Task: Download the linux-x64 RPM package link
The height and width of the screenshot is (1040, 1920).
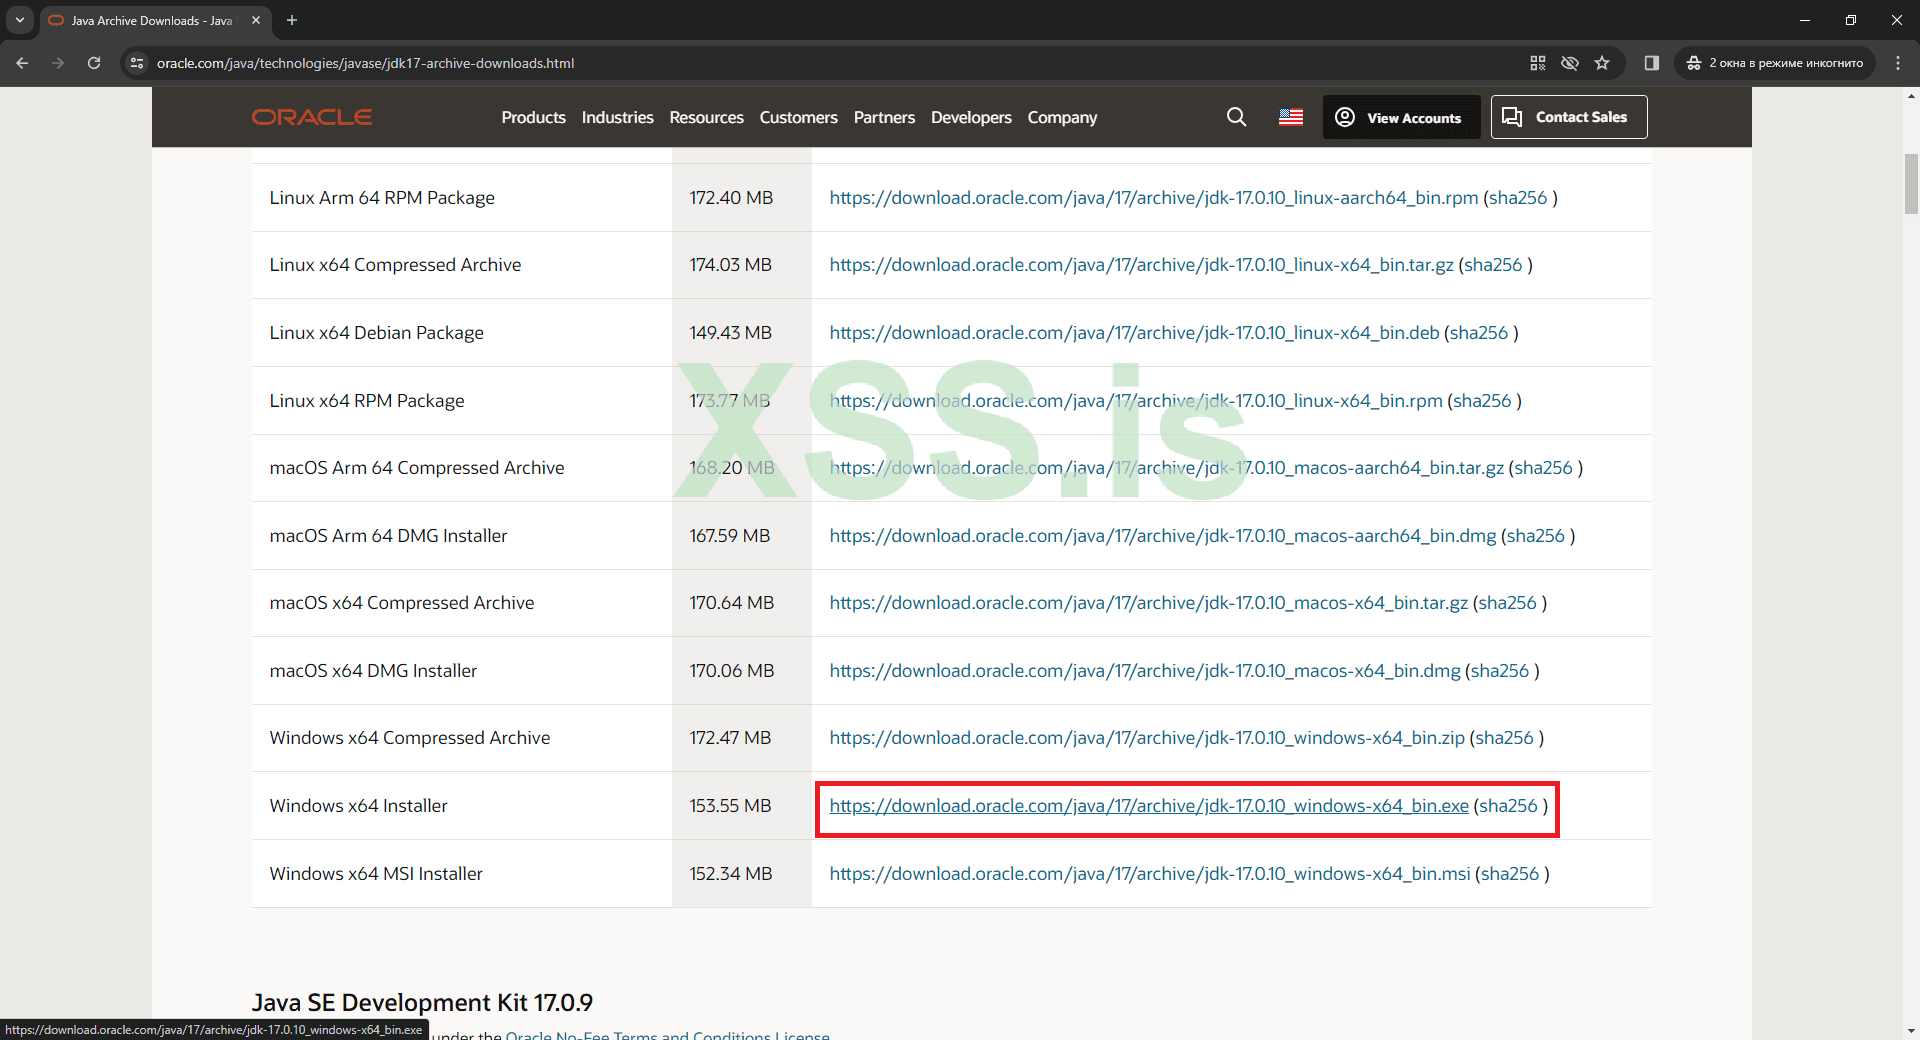Action: tap(1136, 401)
